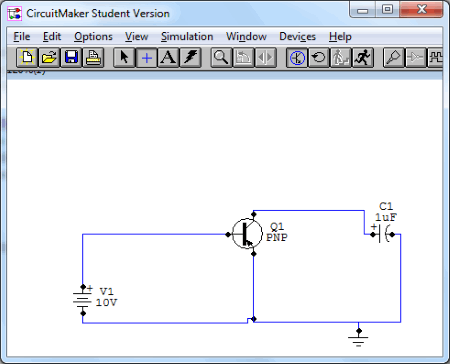Click the 'PNP' label text
This screenshot has width=450, height=364.
point(277,237)
